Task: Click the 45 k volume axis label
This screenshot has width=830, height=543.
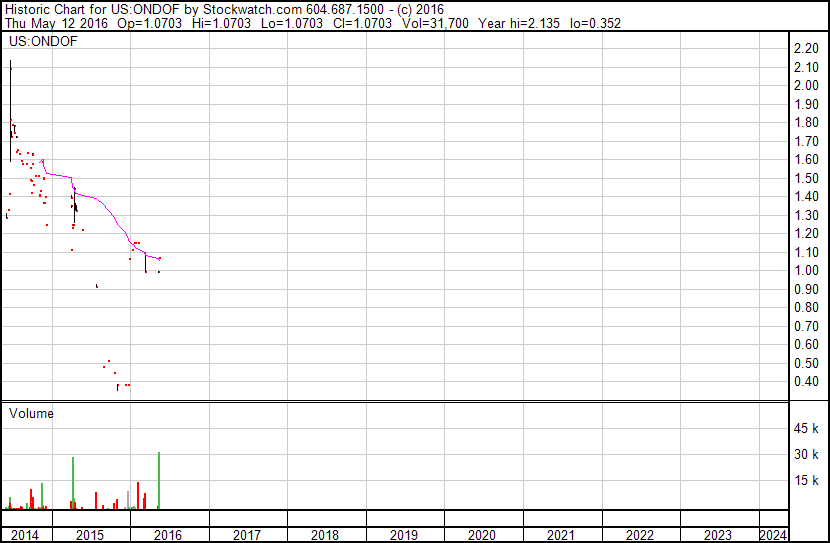Action: tap(806, 429)
